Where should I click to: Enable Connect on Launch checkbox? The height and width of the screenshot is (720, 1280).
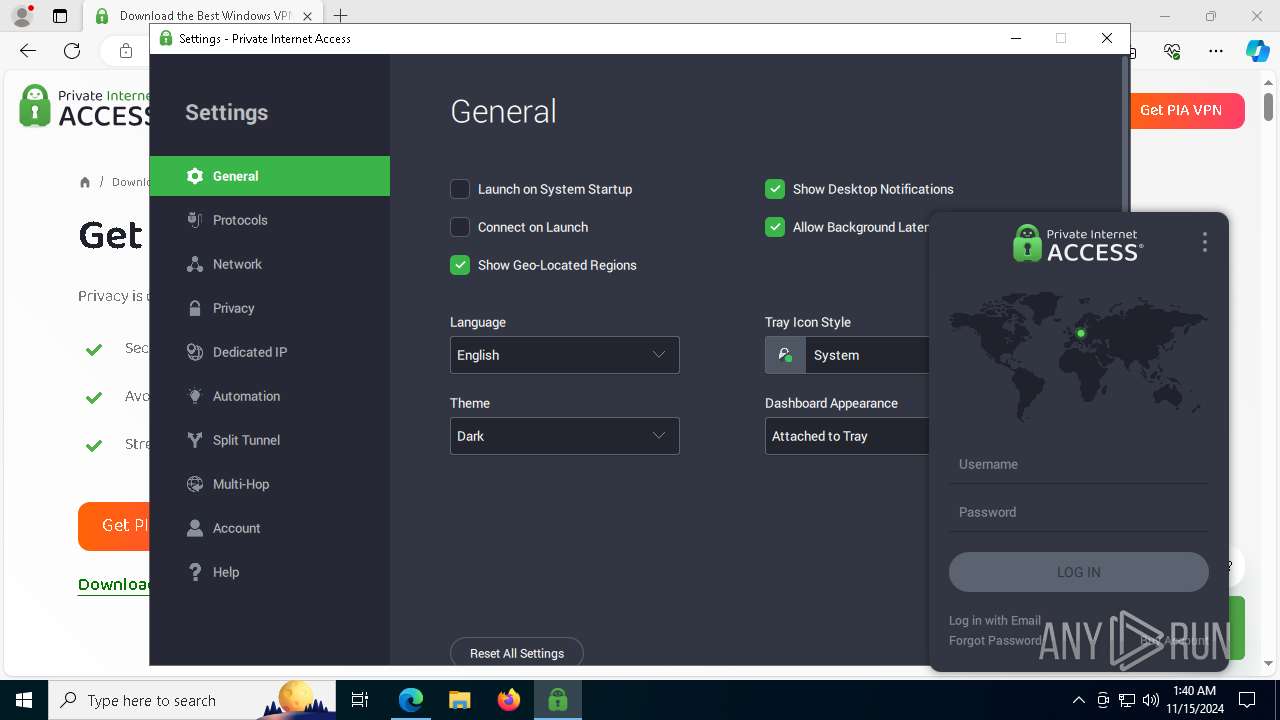coord(460,227)
